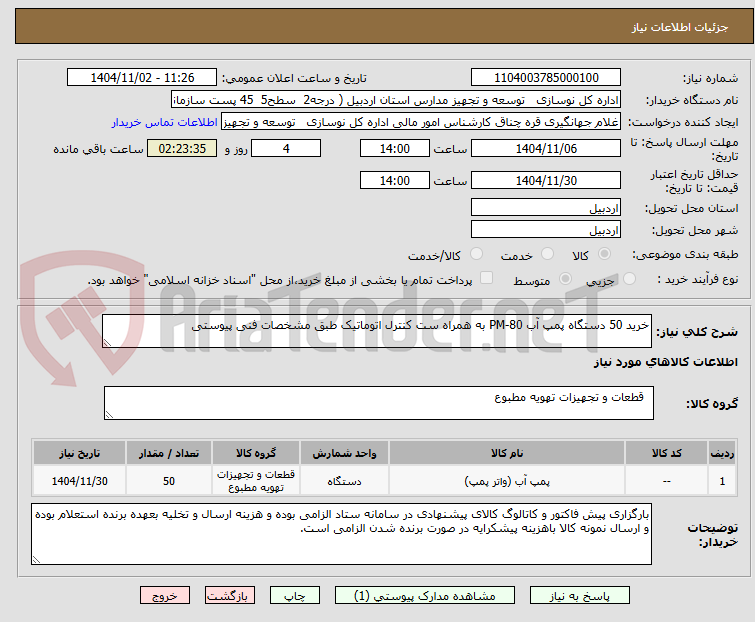
Task: Select the 'متوسط' purchase type radio
Action: tap(565, 278)
